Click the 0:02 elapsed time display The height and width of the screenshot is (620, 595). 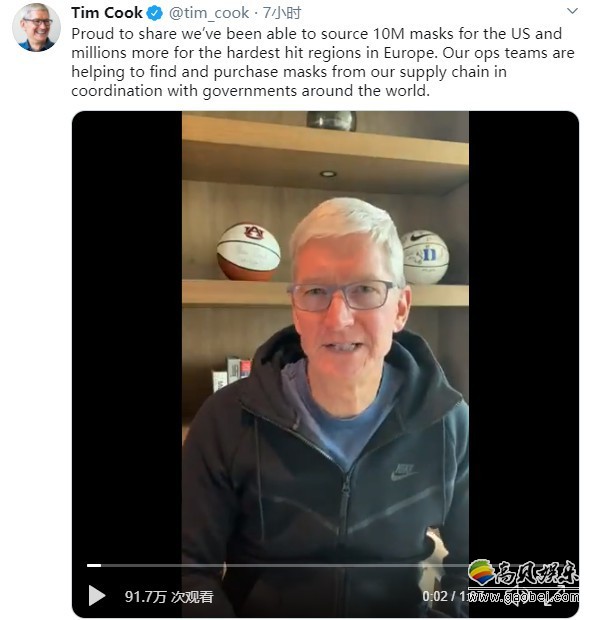(435, 596)
